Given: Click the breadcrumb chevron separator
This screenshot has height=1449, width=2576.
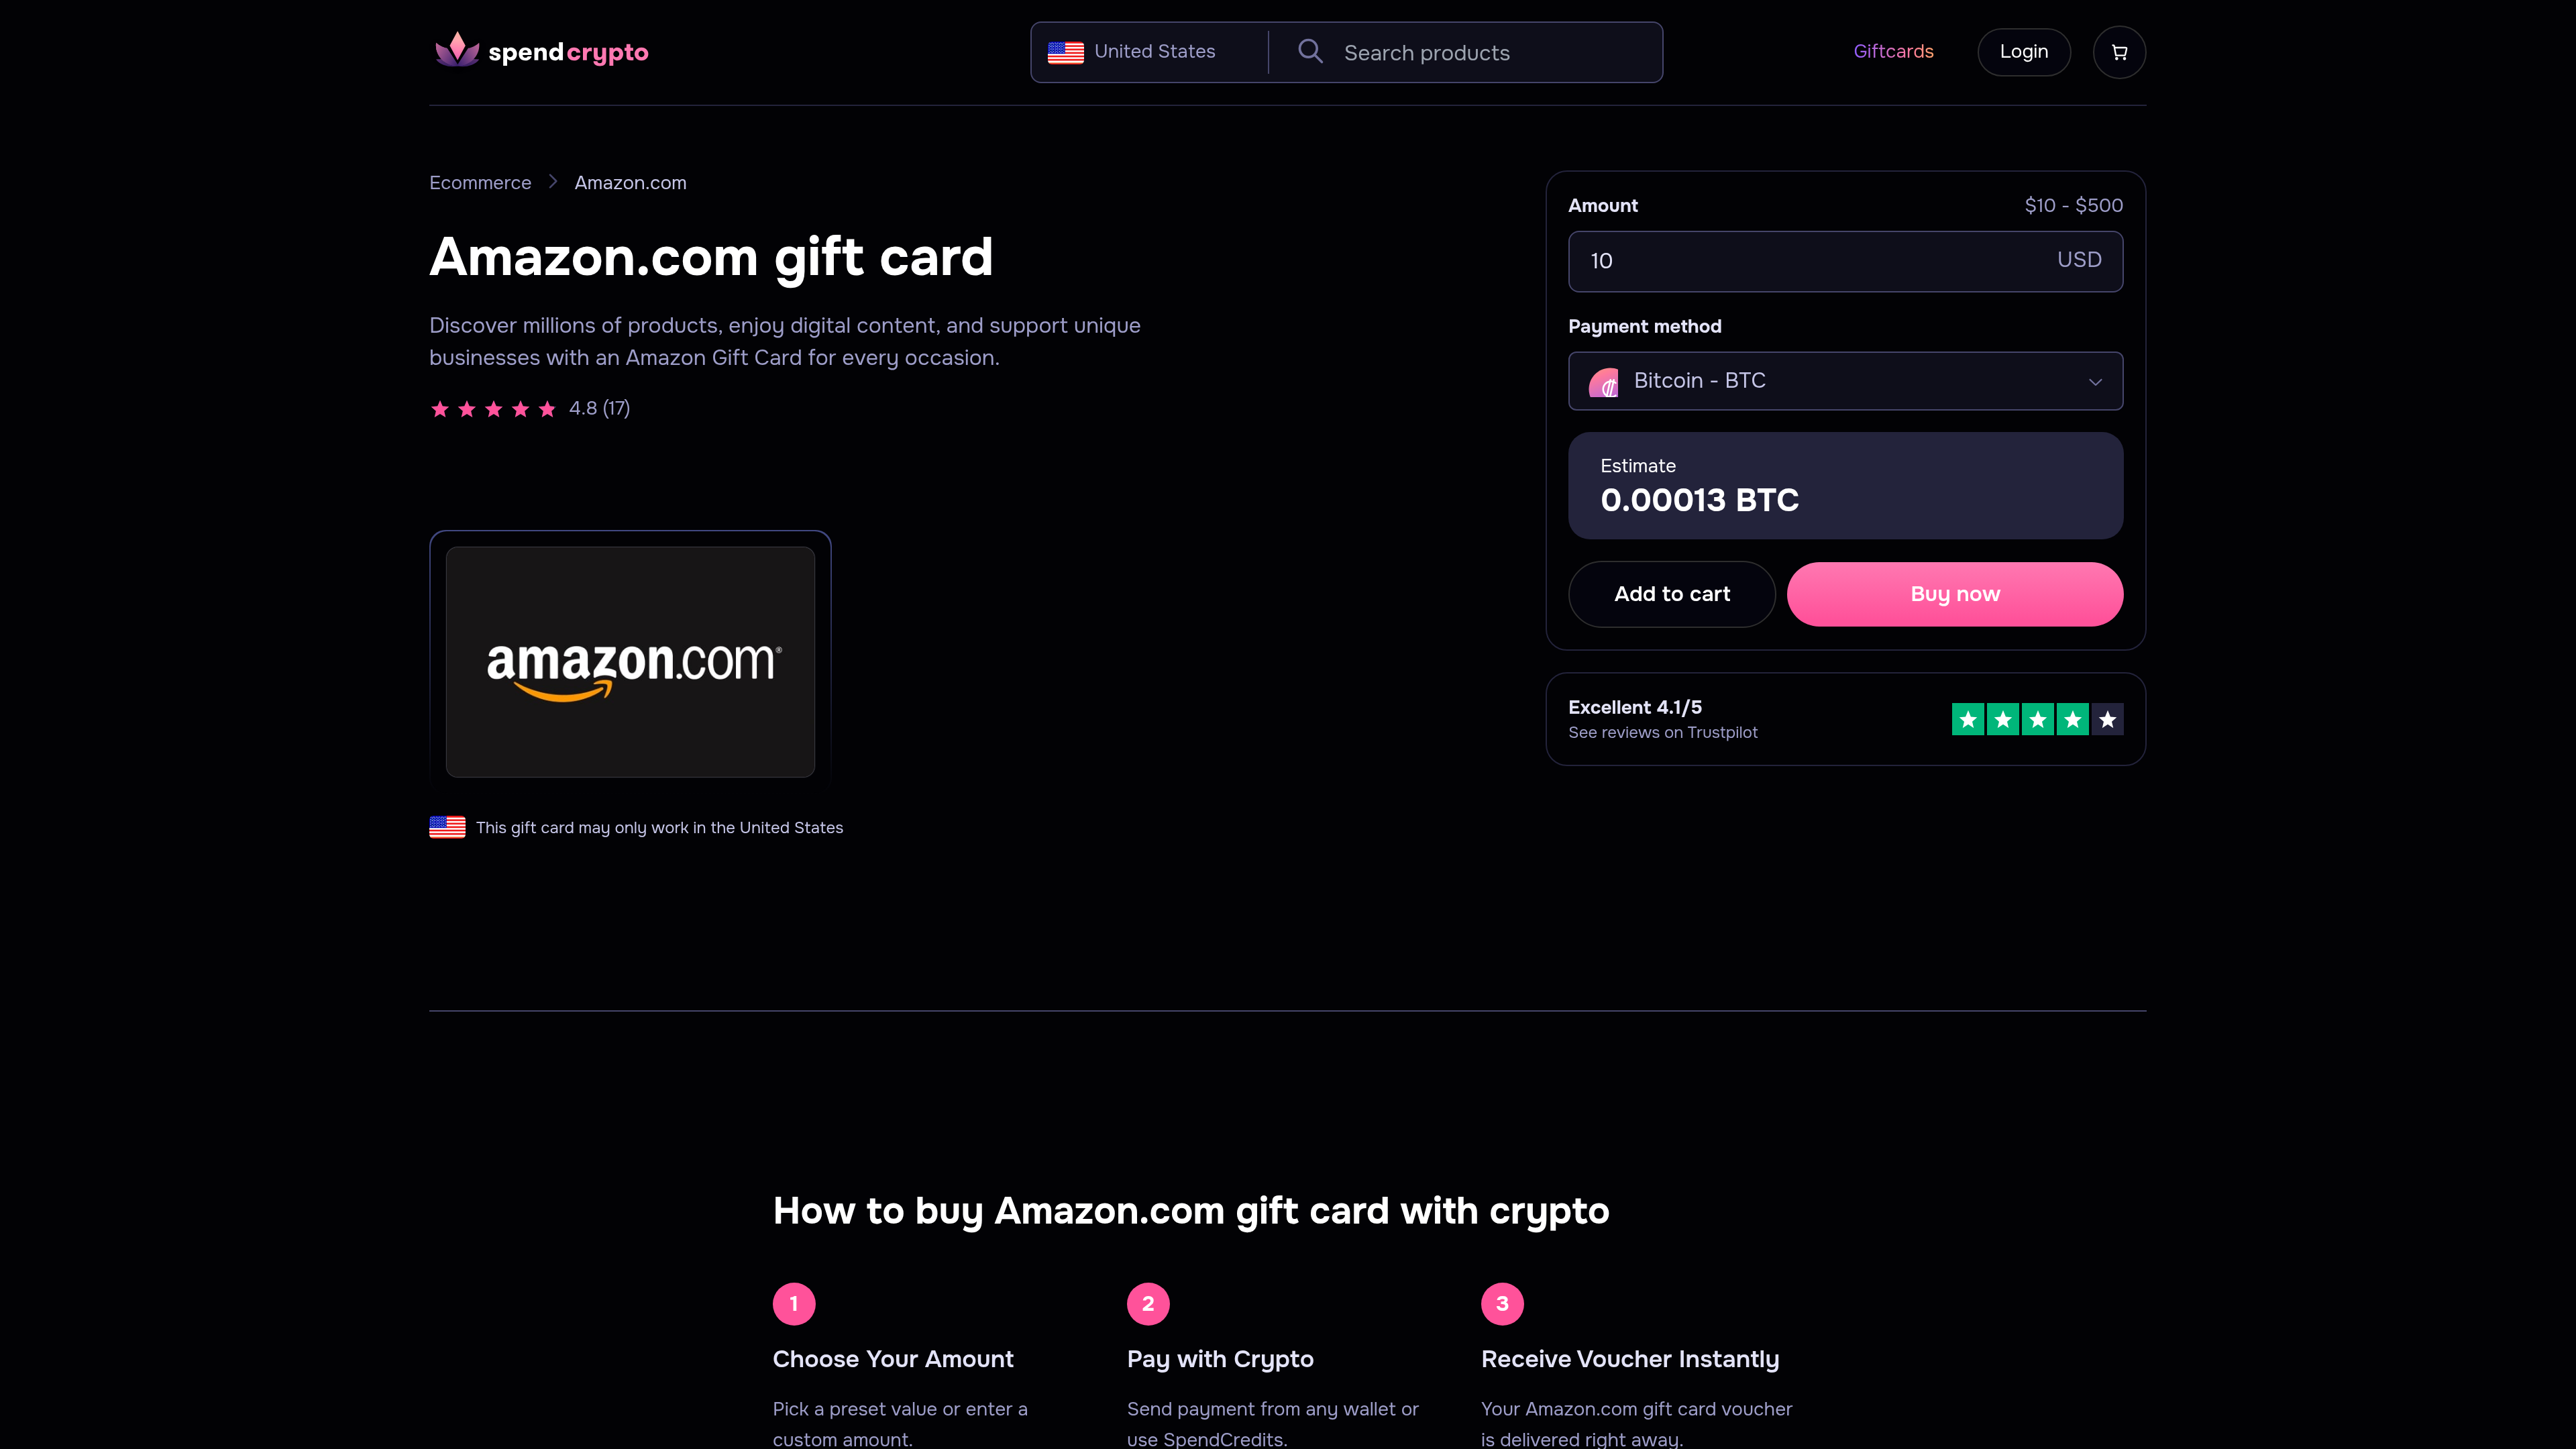Looking at the screenshot, I should pos(552,182).
